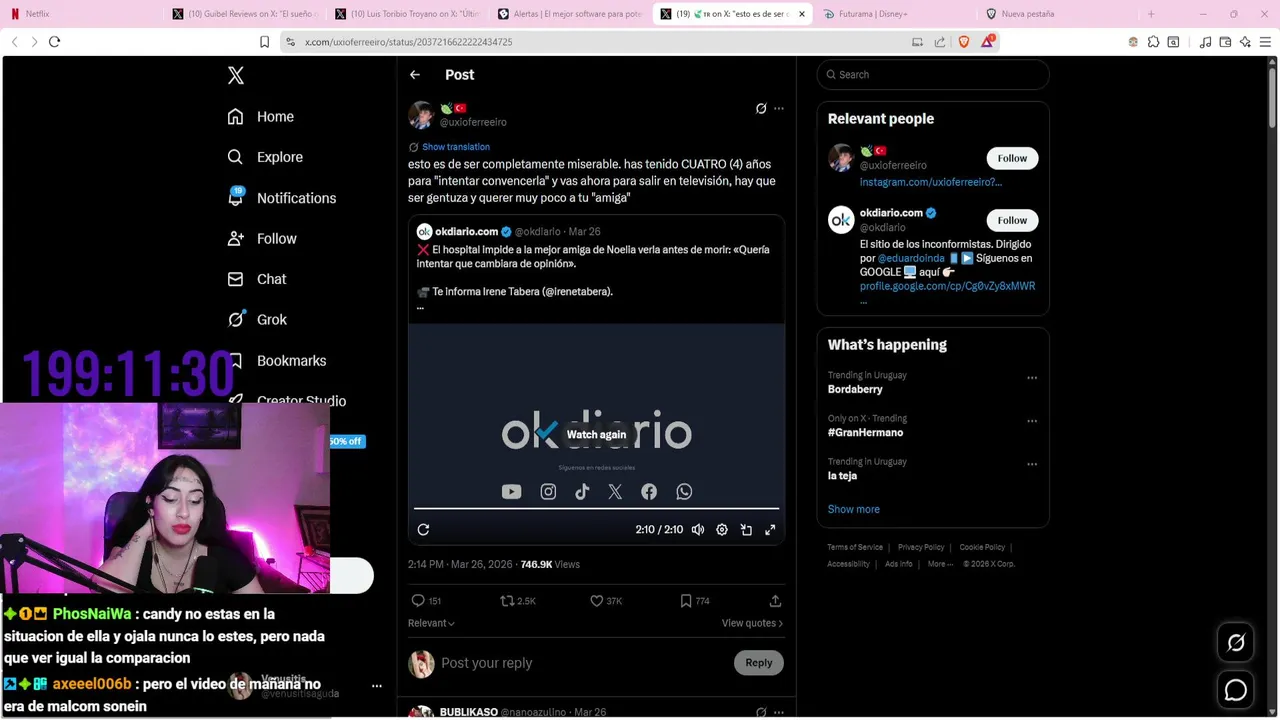Click the Reply button
The height and width of the screenshot is (720, 1280).
pos(759,663)
